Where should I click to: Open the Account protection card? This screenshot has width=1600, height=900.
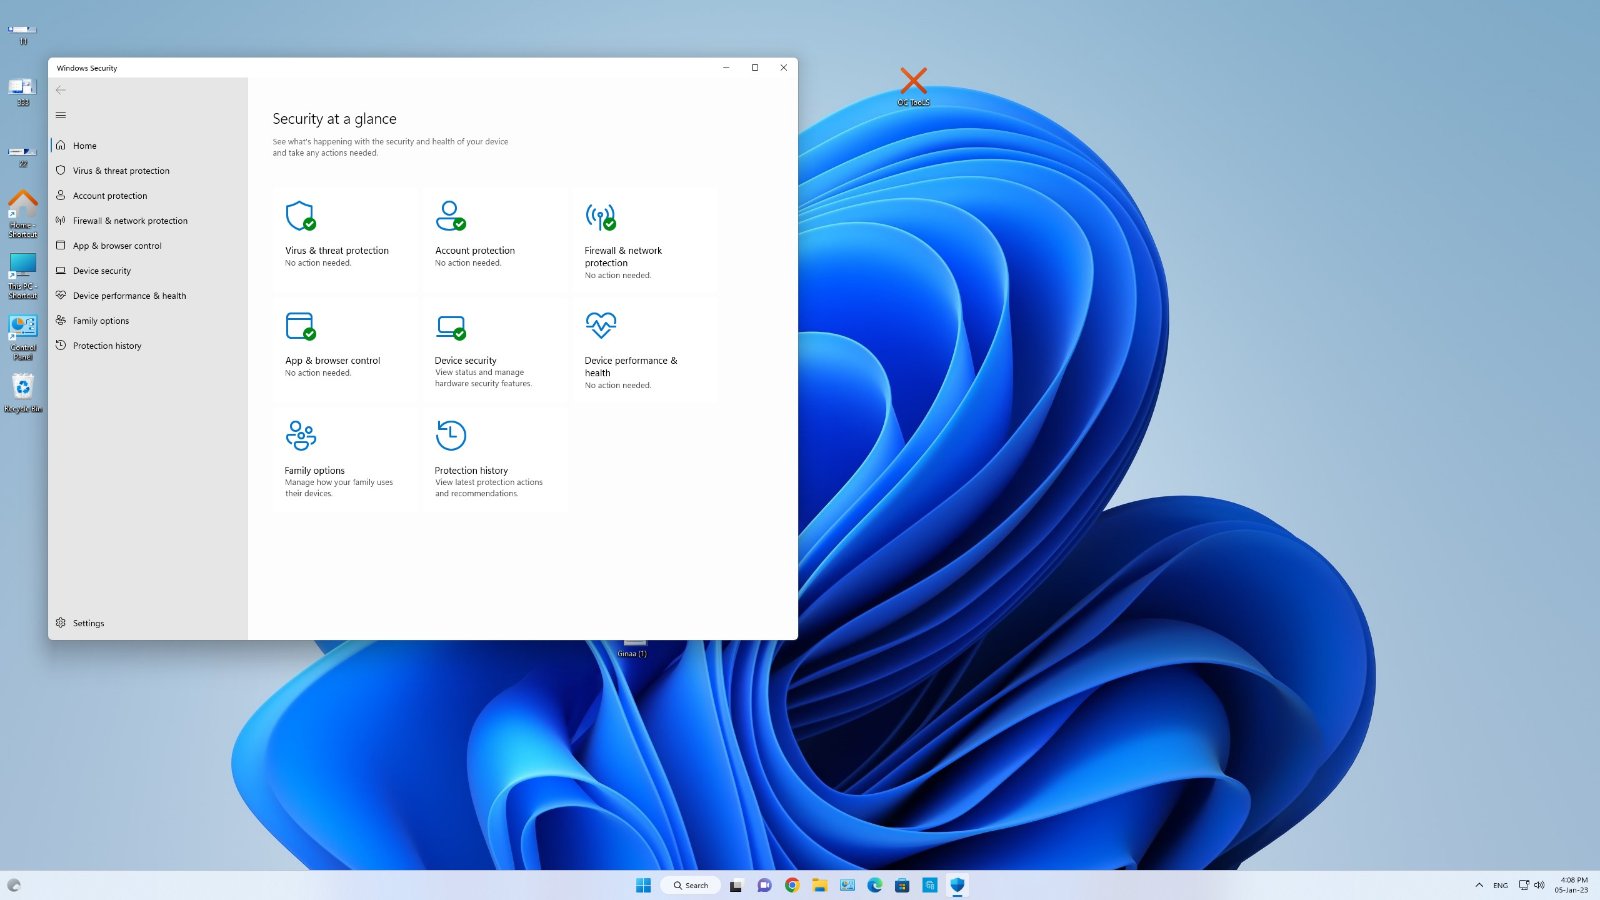[495, 238]
